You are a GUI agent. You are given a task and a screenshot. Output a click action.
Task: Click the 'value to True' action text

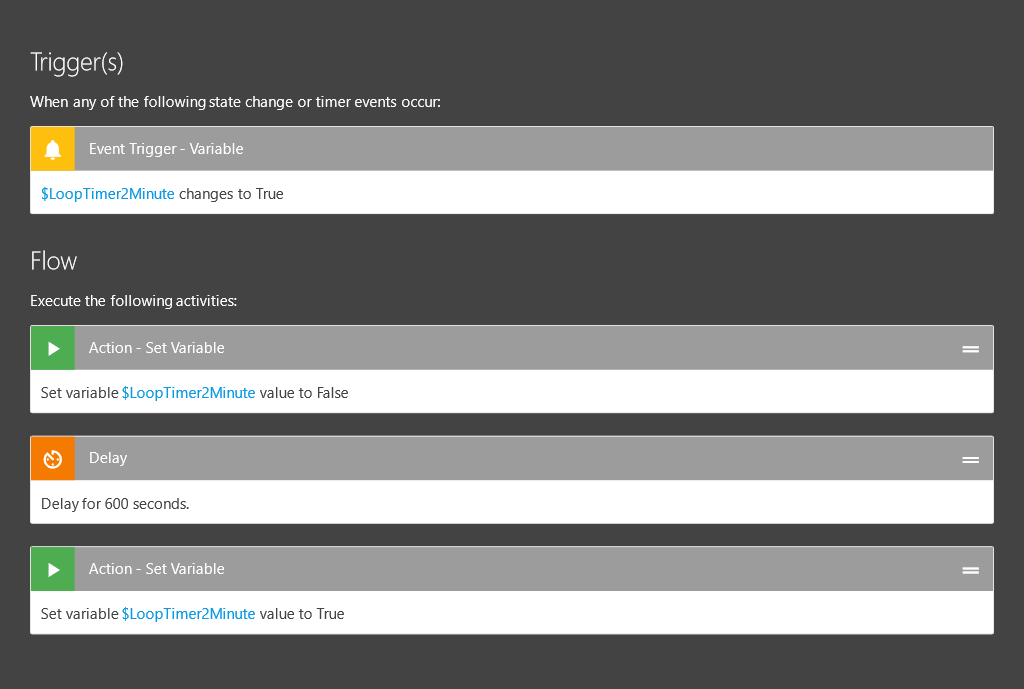click(303, 613)
